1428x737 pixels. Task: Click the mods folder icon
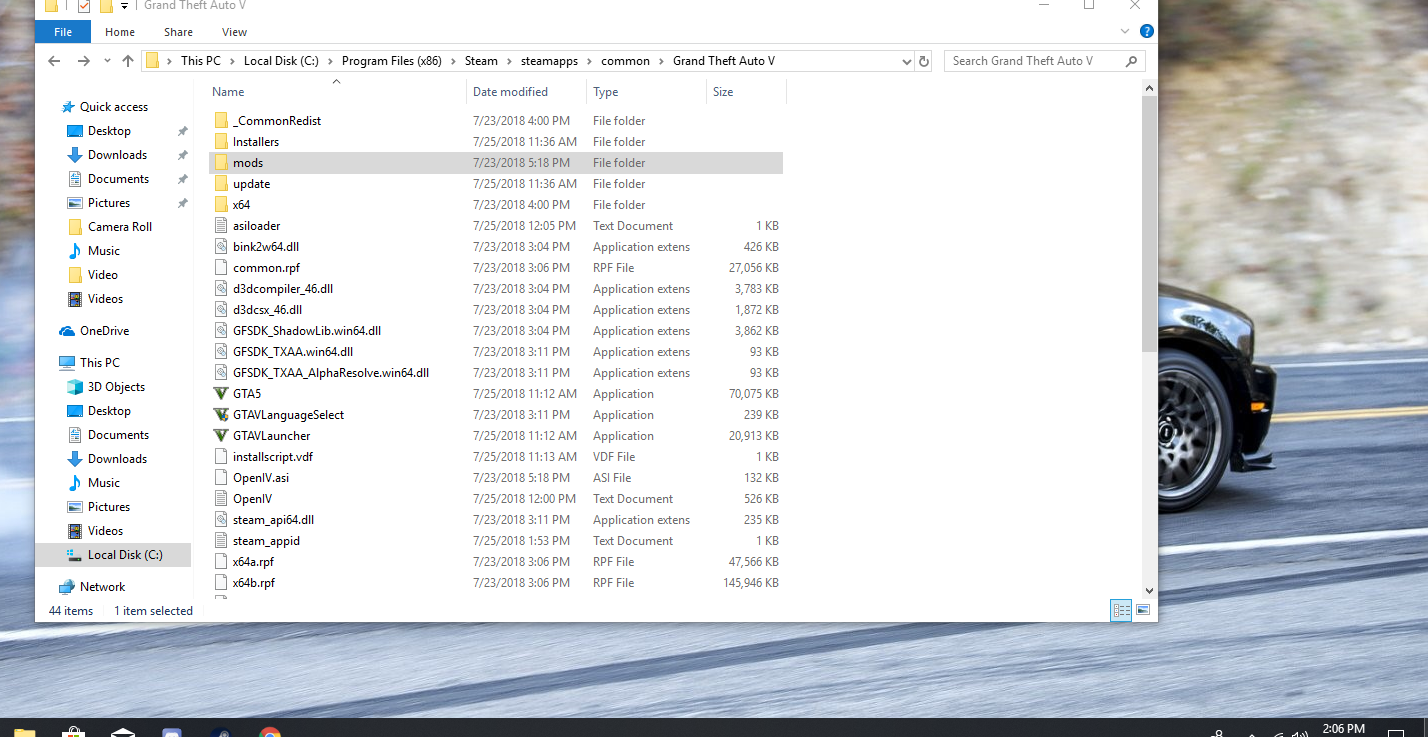click(x=222, y=163)
